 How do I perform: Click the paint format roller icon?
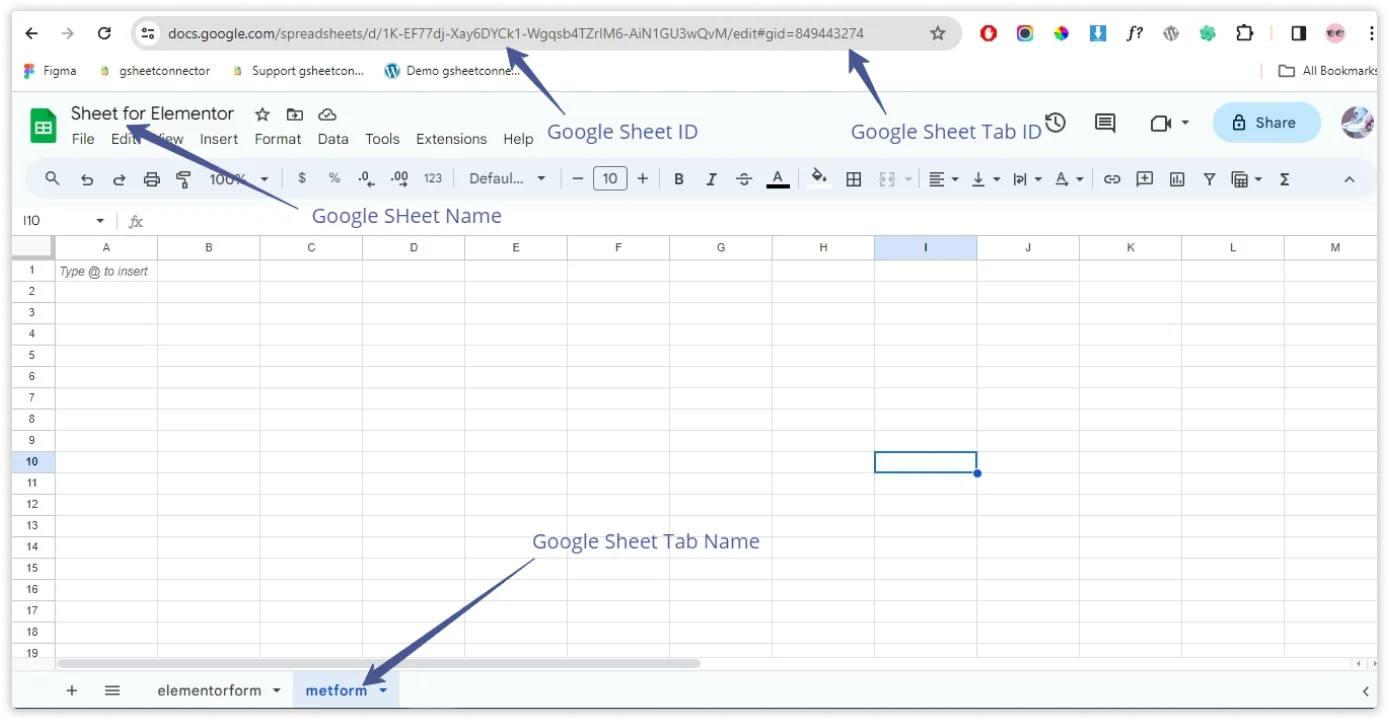pos(184,179)
